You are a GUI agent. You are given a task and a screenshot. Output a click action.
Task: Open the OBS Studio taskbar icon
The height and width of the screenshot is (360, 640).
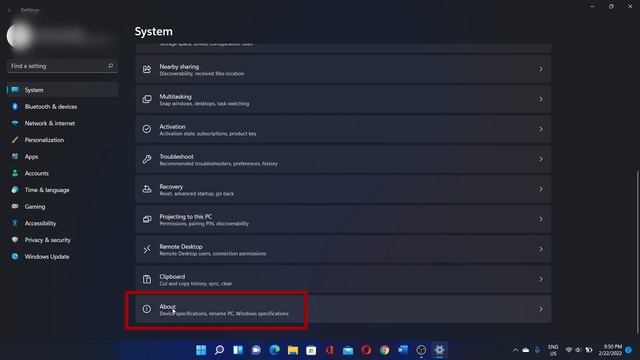coord(421,350)
